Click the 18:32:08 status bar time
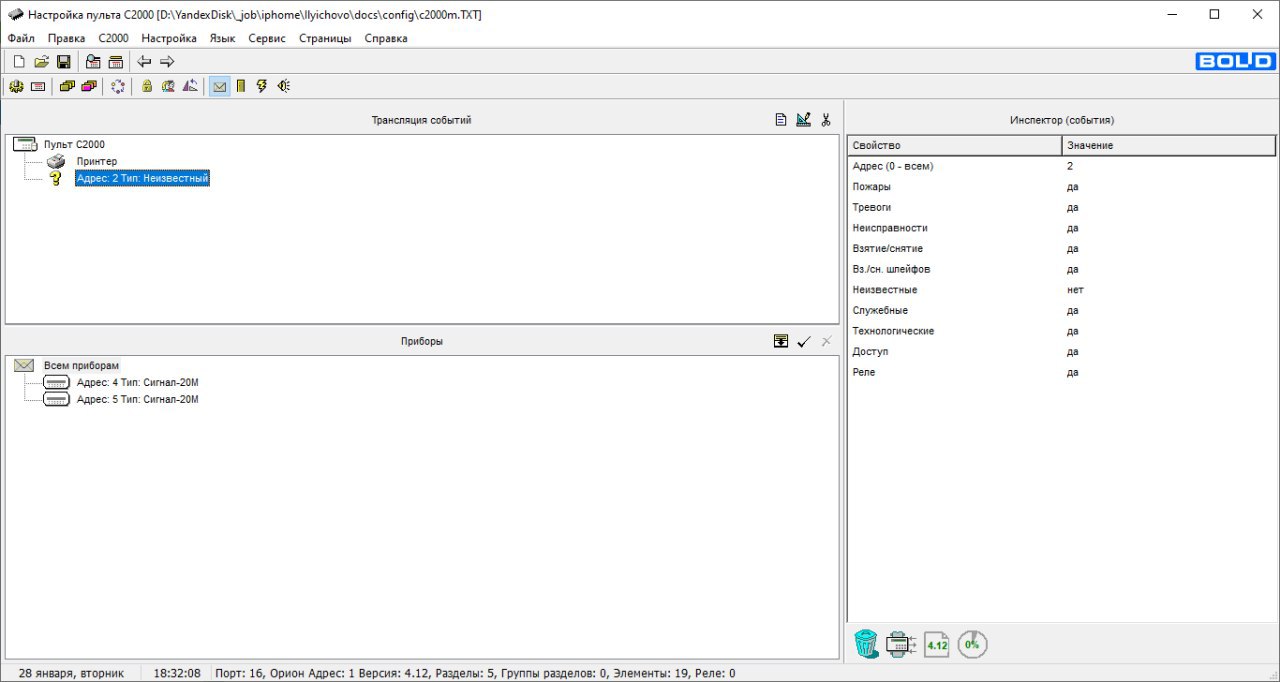1280x682 pixels. pyautogui.click(x=177, y=673)
